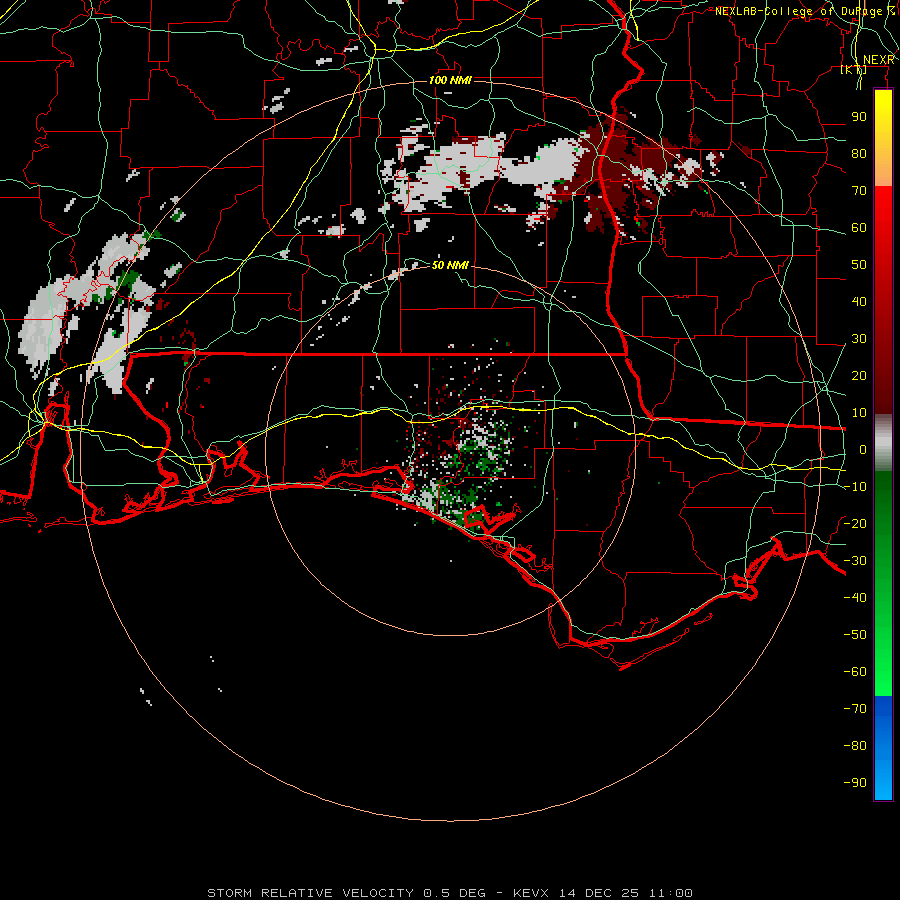Click the 60 value on velocity scale
Image resolution: width=900 pixels, height=900 pixels.
click(x=859, y=227)
